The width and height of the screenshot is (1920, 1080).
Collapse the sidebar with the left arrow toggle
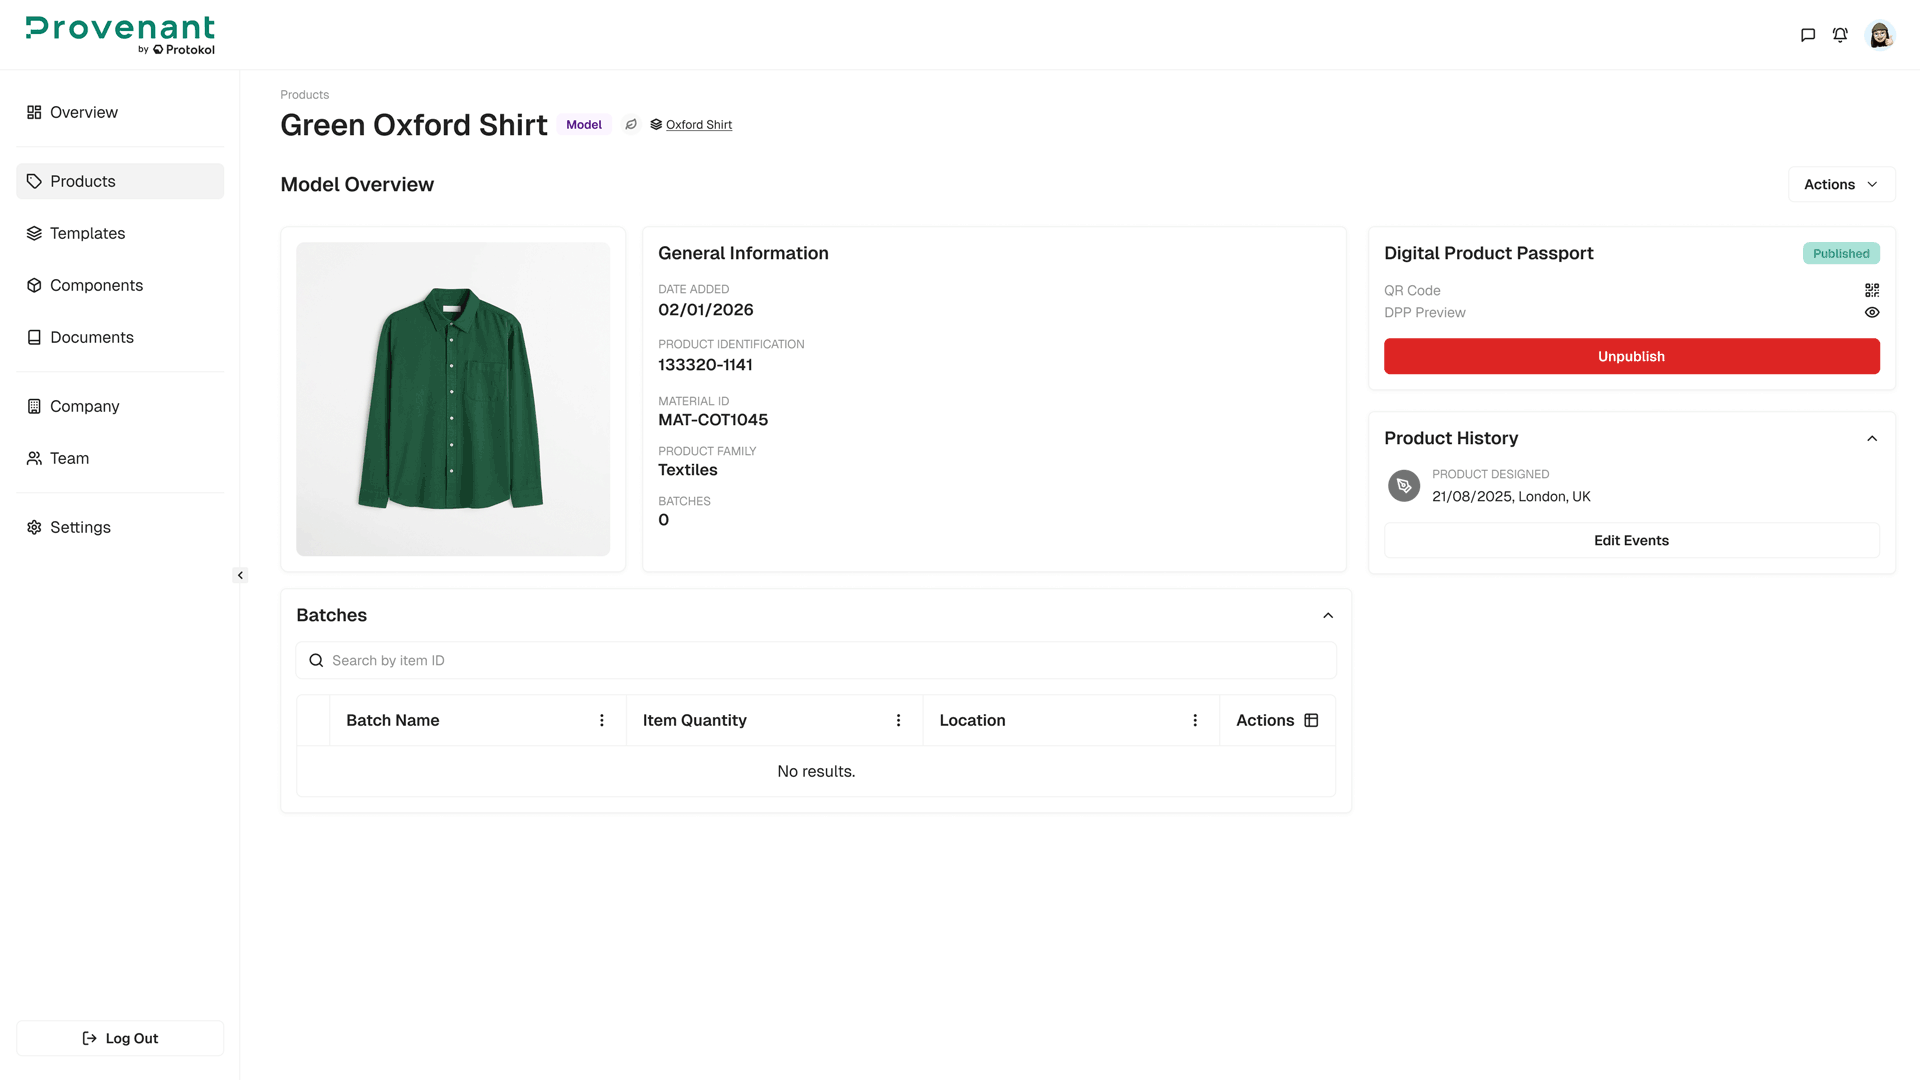240,575
